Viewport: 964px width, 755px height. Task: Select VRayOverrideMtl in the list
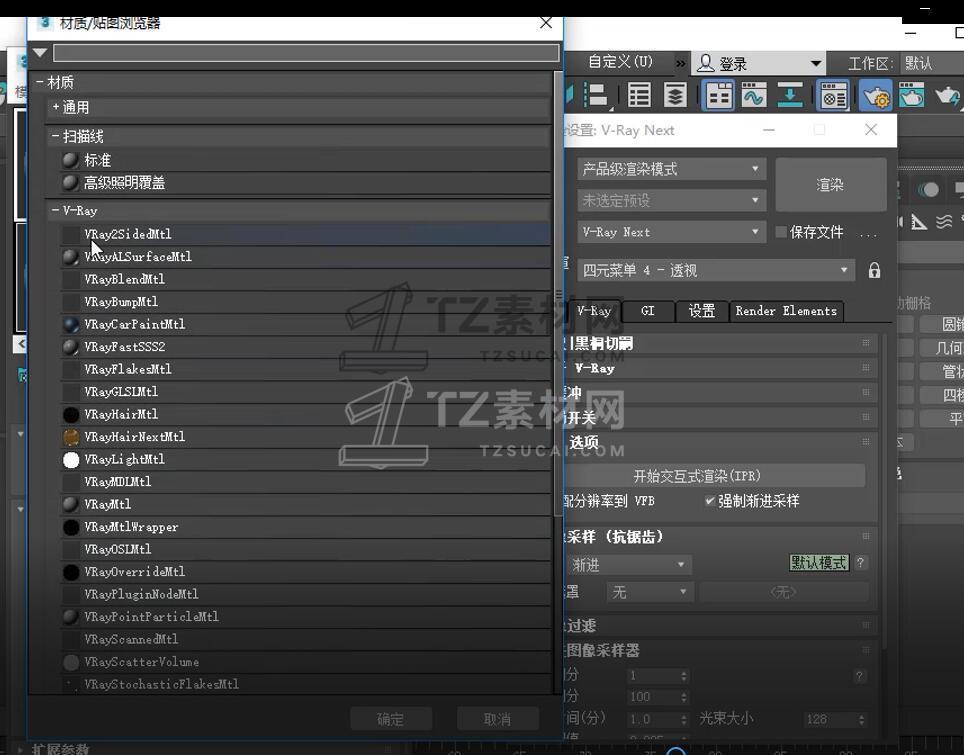pyautogui.click(x=305, y=572)
